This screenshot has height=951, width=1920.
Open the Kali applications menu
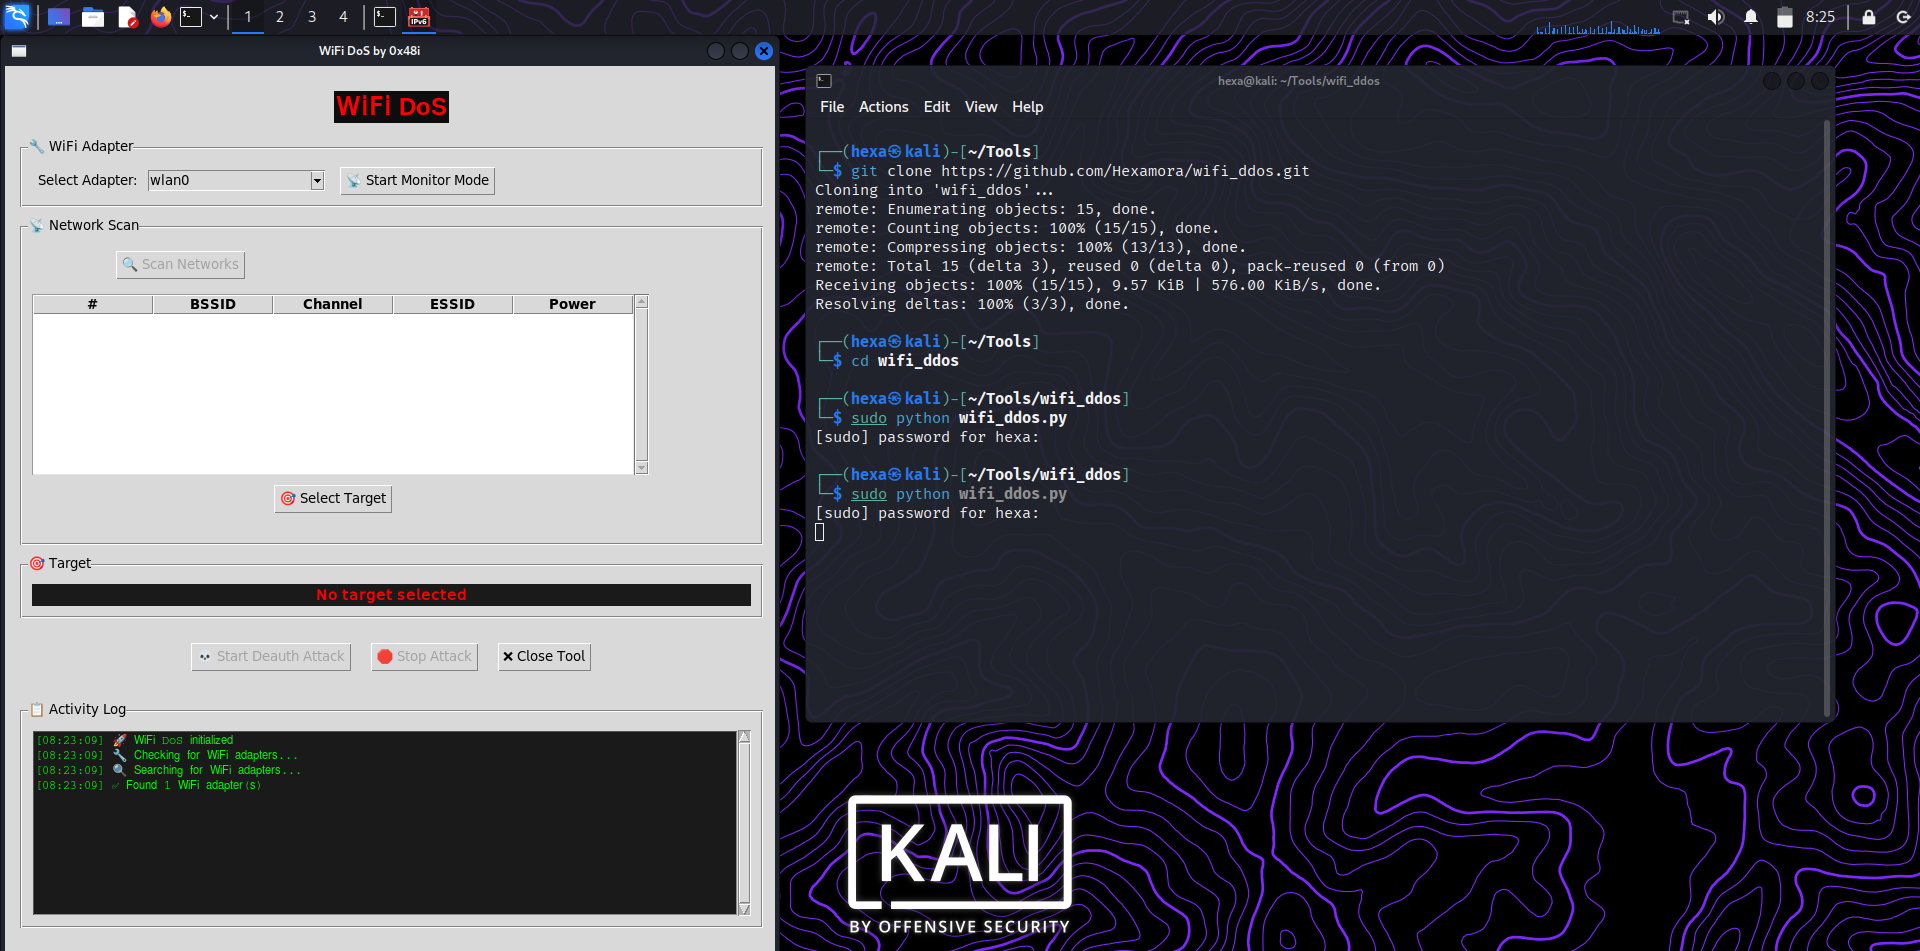coord(17,16)
